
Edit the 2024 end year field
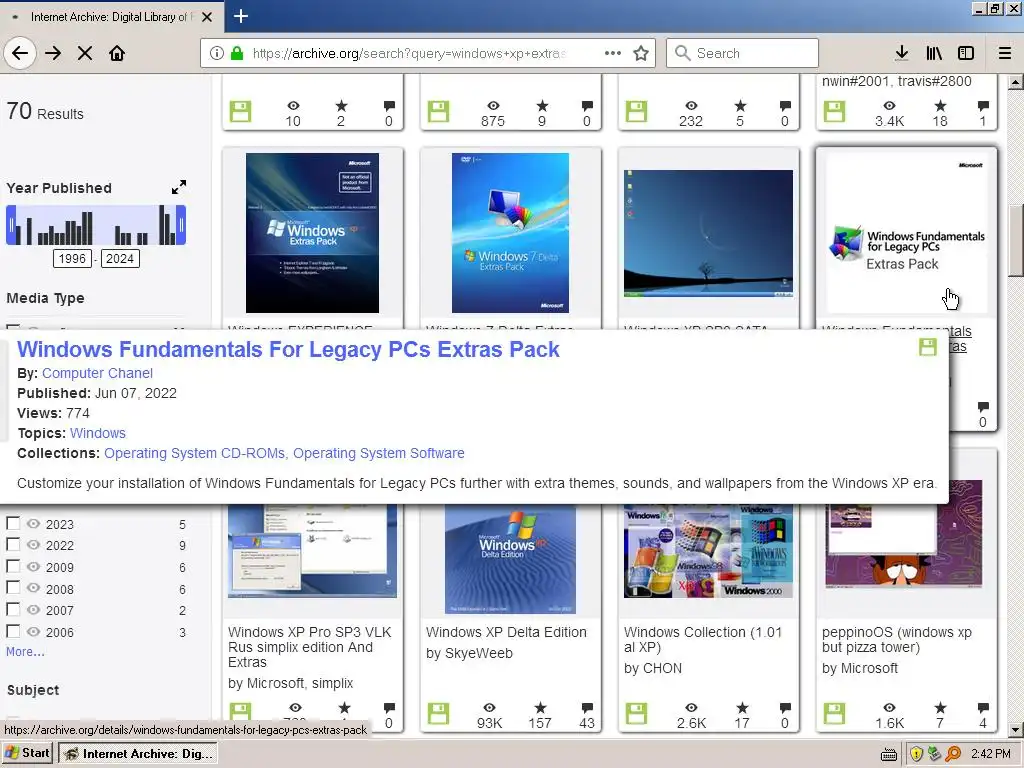tap(120, 259)
